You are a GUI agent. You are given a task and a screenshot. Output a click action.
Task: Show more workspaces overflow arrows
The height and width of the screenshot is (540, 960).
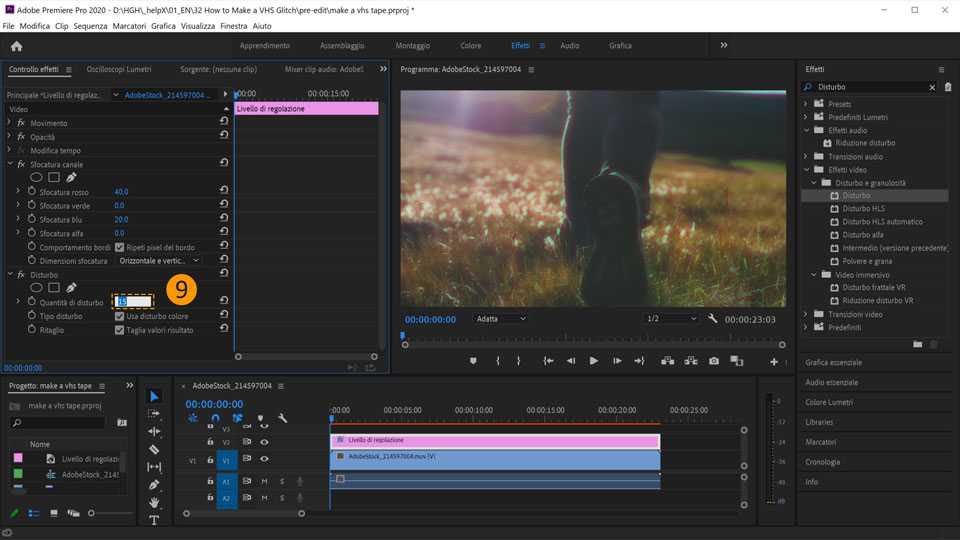(x=724, y=45)
